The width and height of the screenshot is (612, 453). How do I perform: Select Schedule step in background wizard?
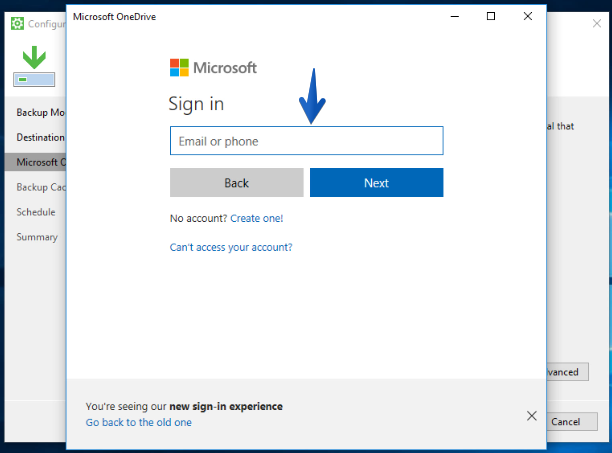(36, 212)
